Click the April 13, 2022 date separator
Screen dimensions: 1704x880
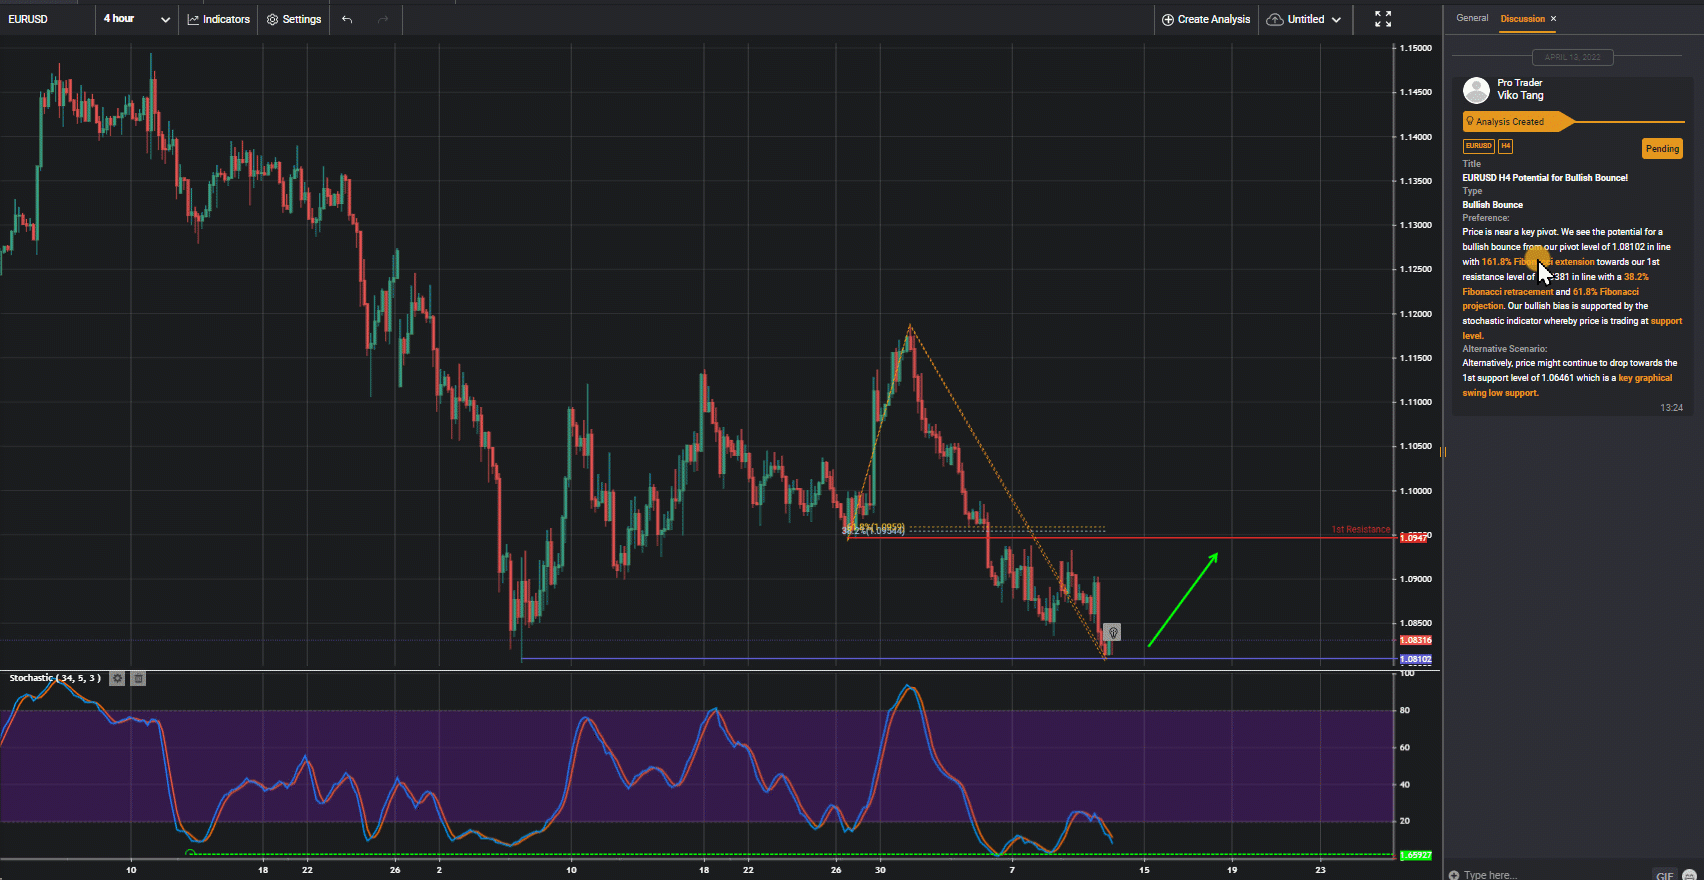pos(1572,57)
